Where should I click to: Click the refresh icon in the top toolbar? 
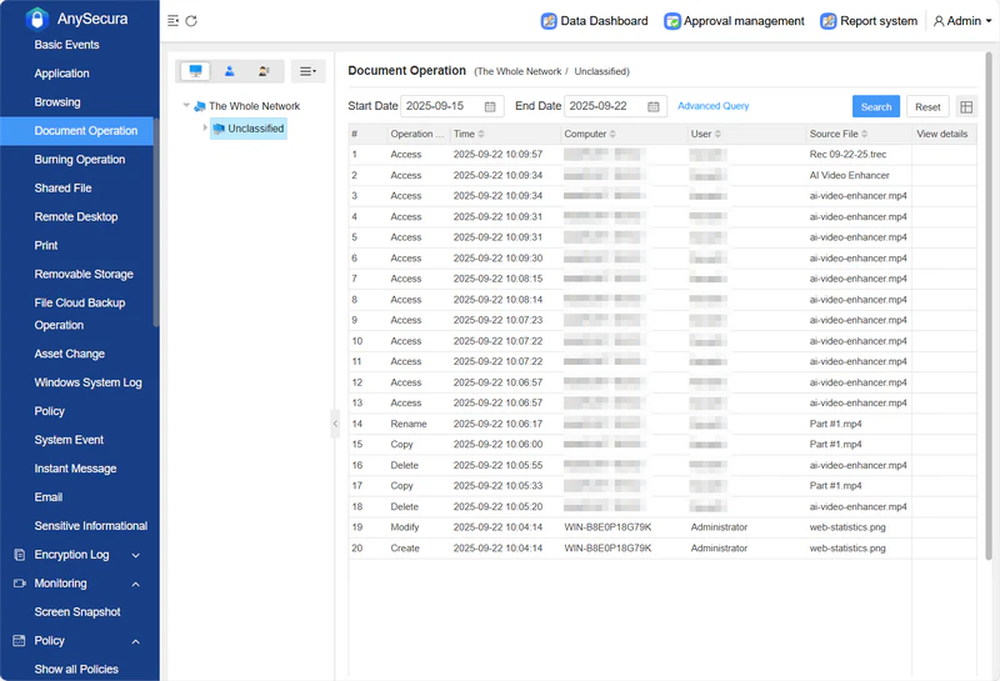[189, 19]
